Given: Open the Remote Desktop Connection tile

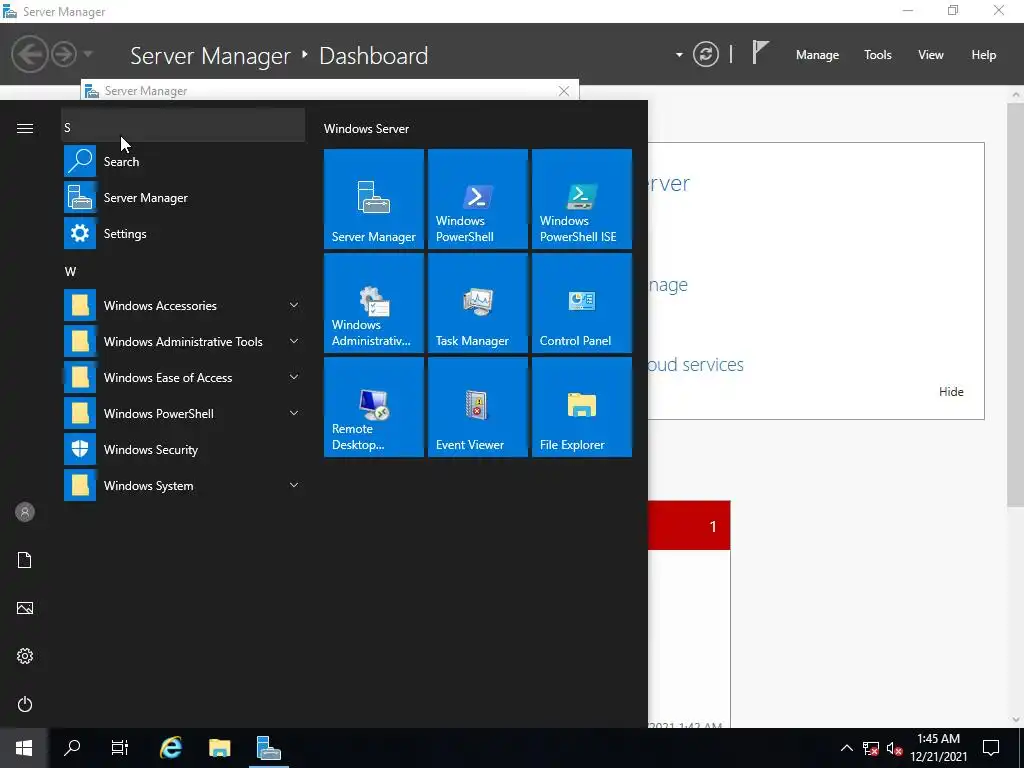Looking at the screenshot, I should (x=374, y=407).
